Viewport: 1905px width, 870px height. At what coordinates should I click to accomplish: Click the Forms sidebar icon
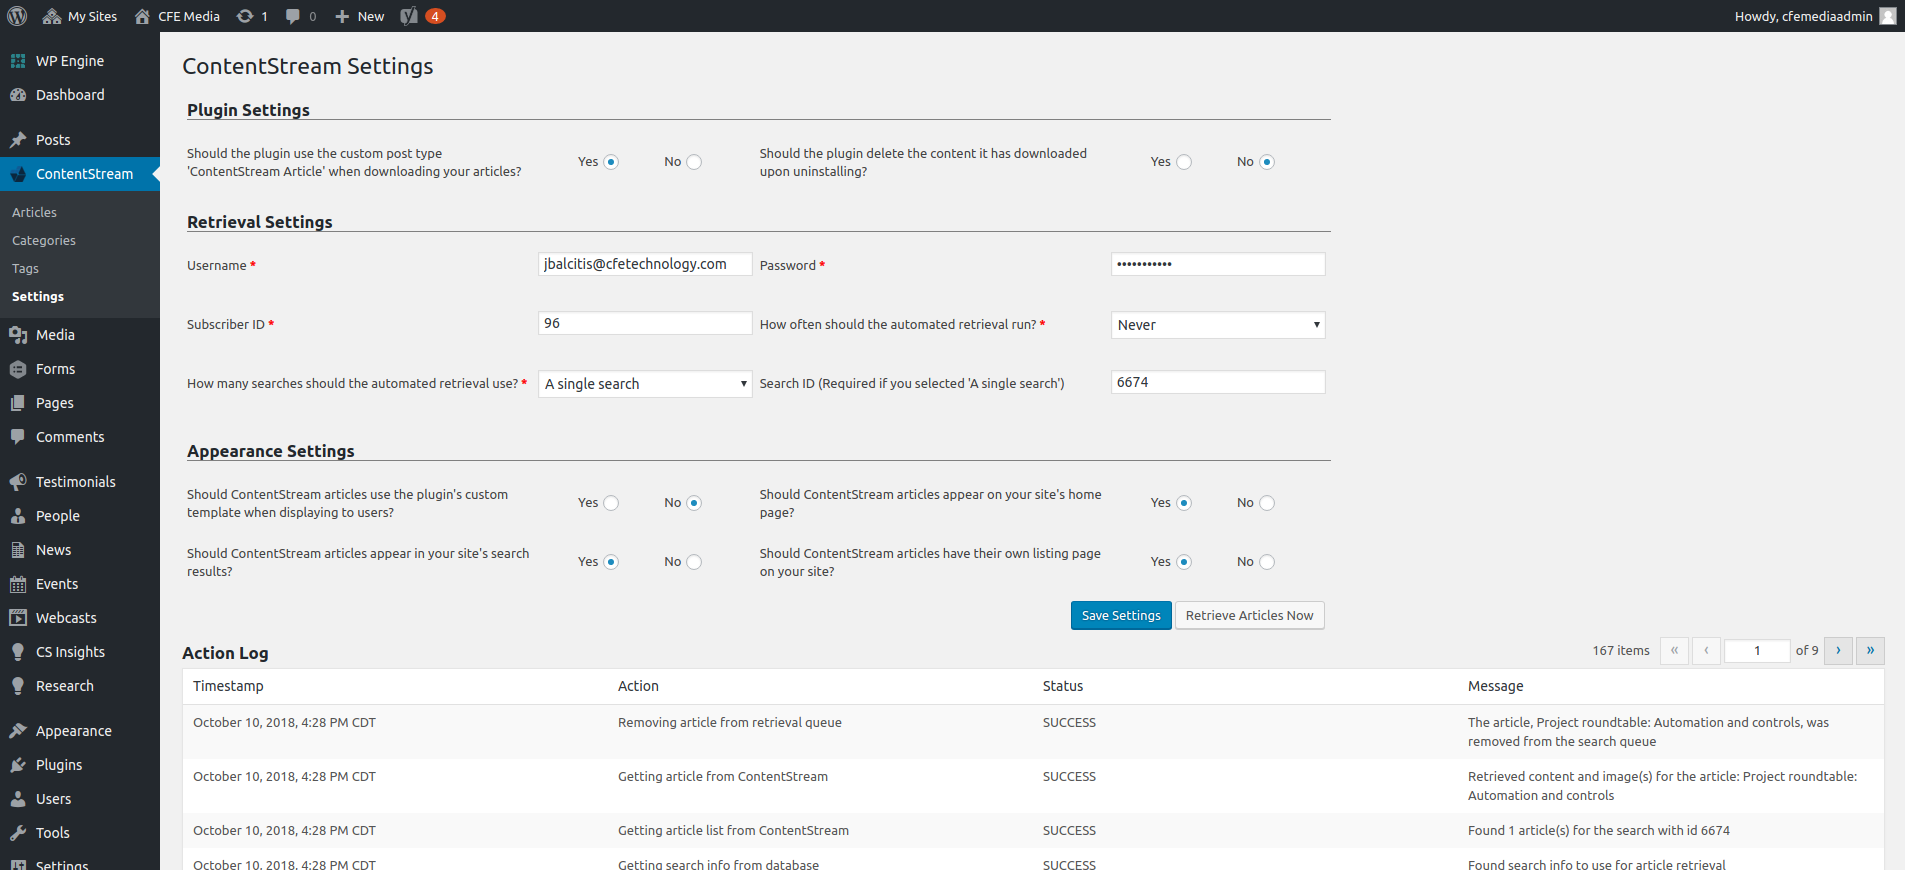click(18, 369)
